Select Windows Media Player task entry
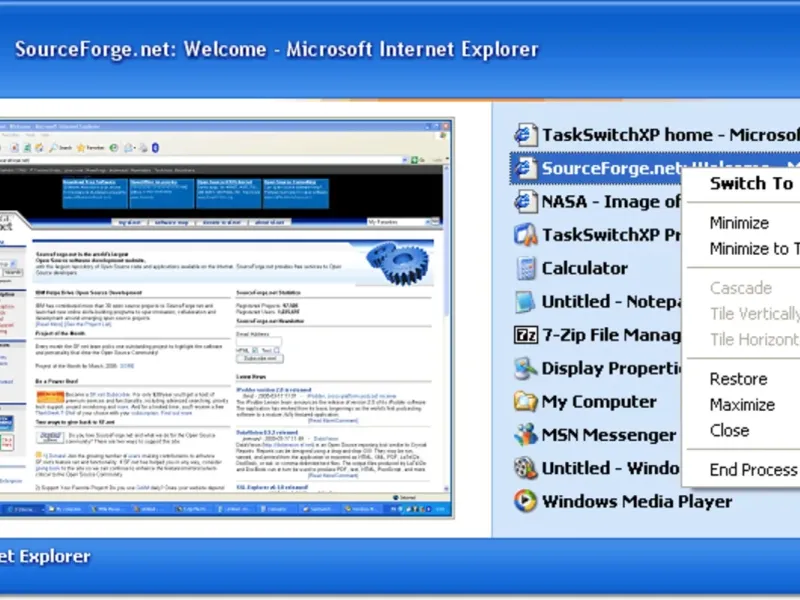800x600 pixels. coord(622,501)
